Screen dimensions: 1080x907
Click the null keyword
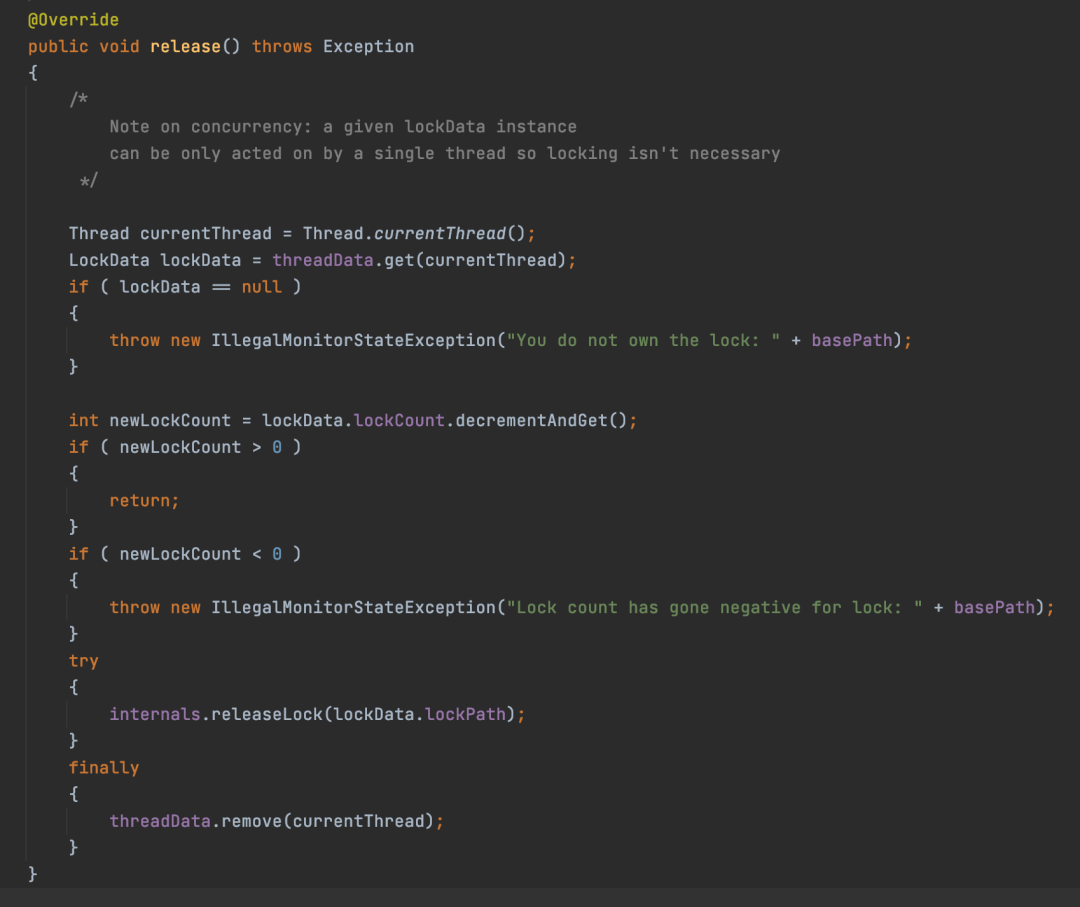point(262,287)
